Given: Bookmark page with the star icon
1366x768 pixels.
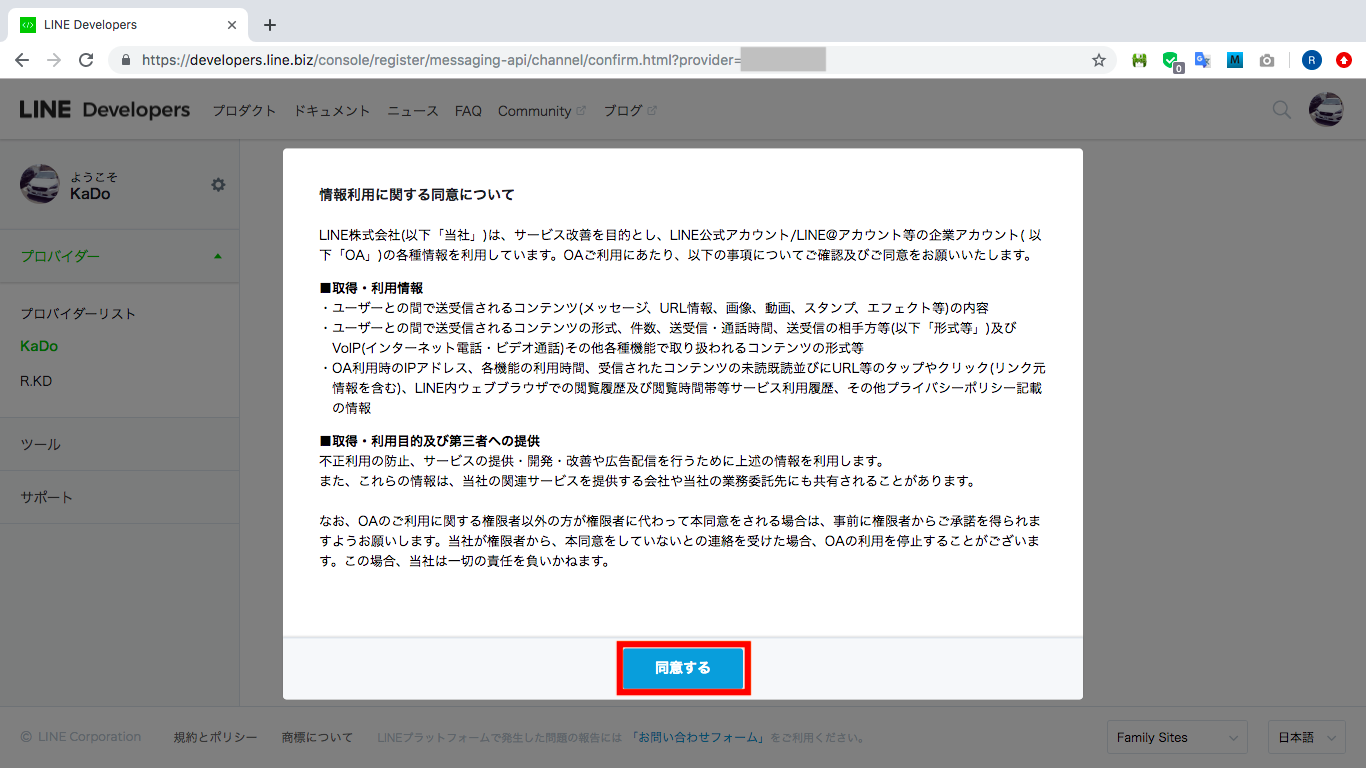Looking at the screenshot, I should (x=1099, y=60).
